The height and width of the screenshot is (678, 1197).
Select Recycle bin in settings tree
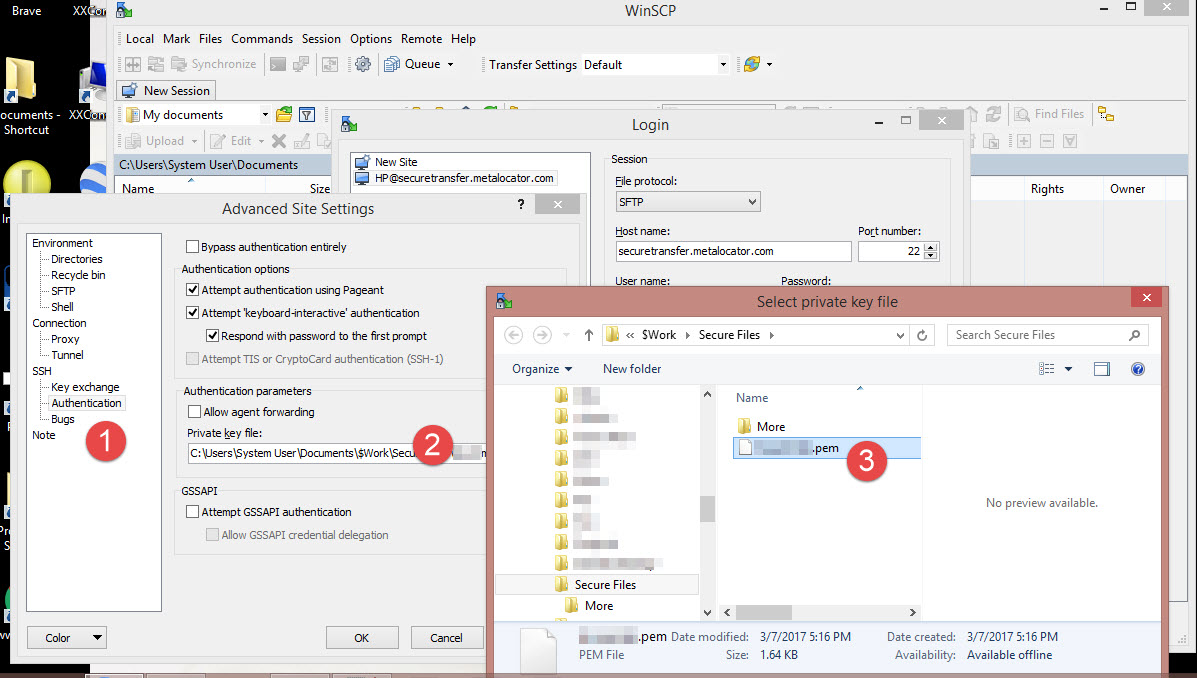78,275
